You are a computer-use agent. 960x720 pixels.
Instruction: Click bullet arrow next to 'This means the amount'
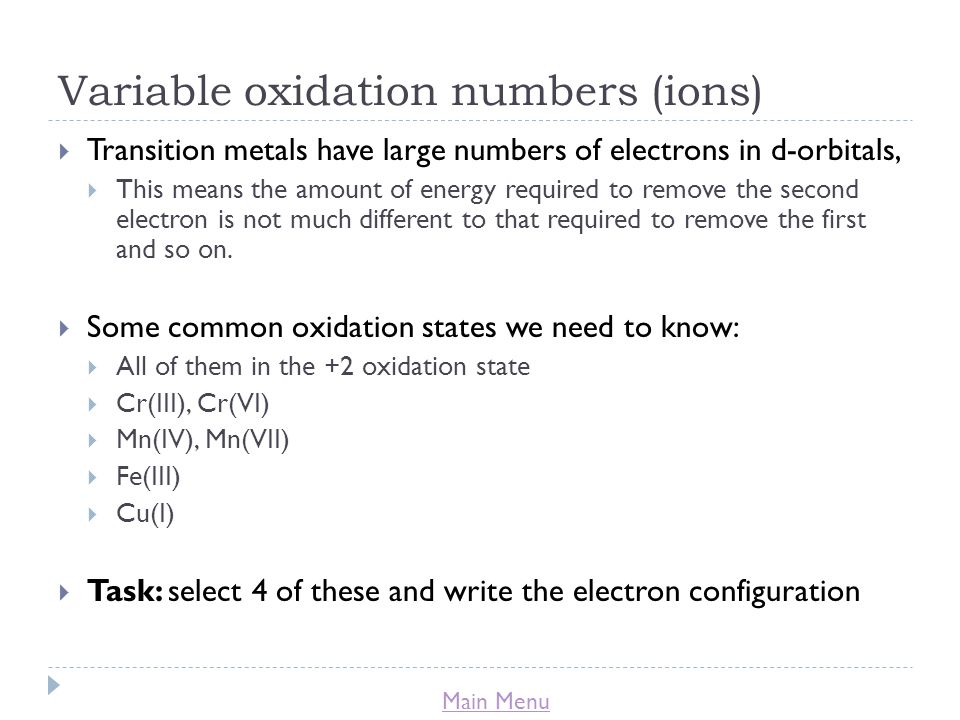tap(92, 190)
